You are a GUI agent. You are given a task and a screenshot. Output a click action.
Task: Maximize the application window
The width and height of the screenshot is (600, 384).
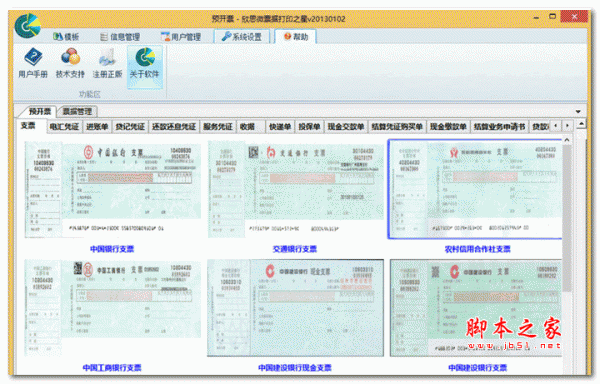[x=552, y=16]
